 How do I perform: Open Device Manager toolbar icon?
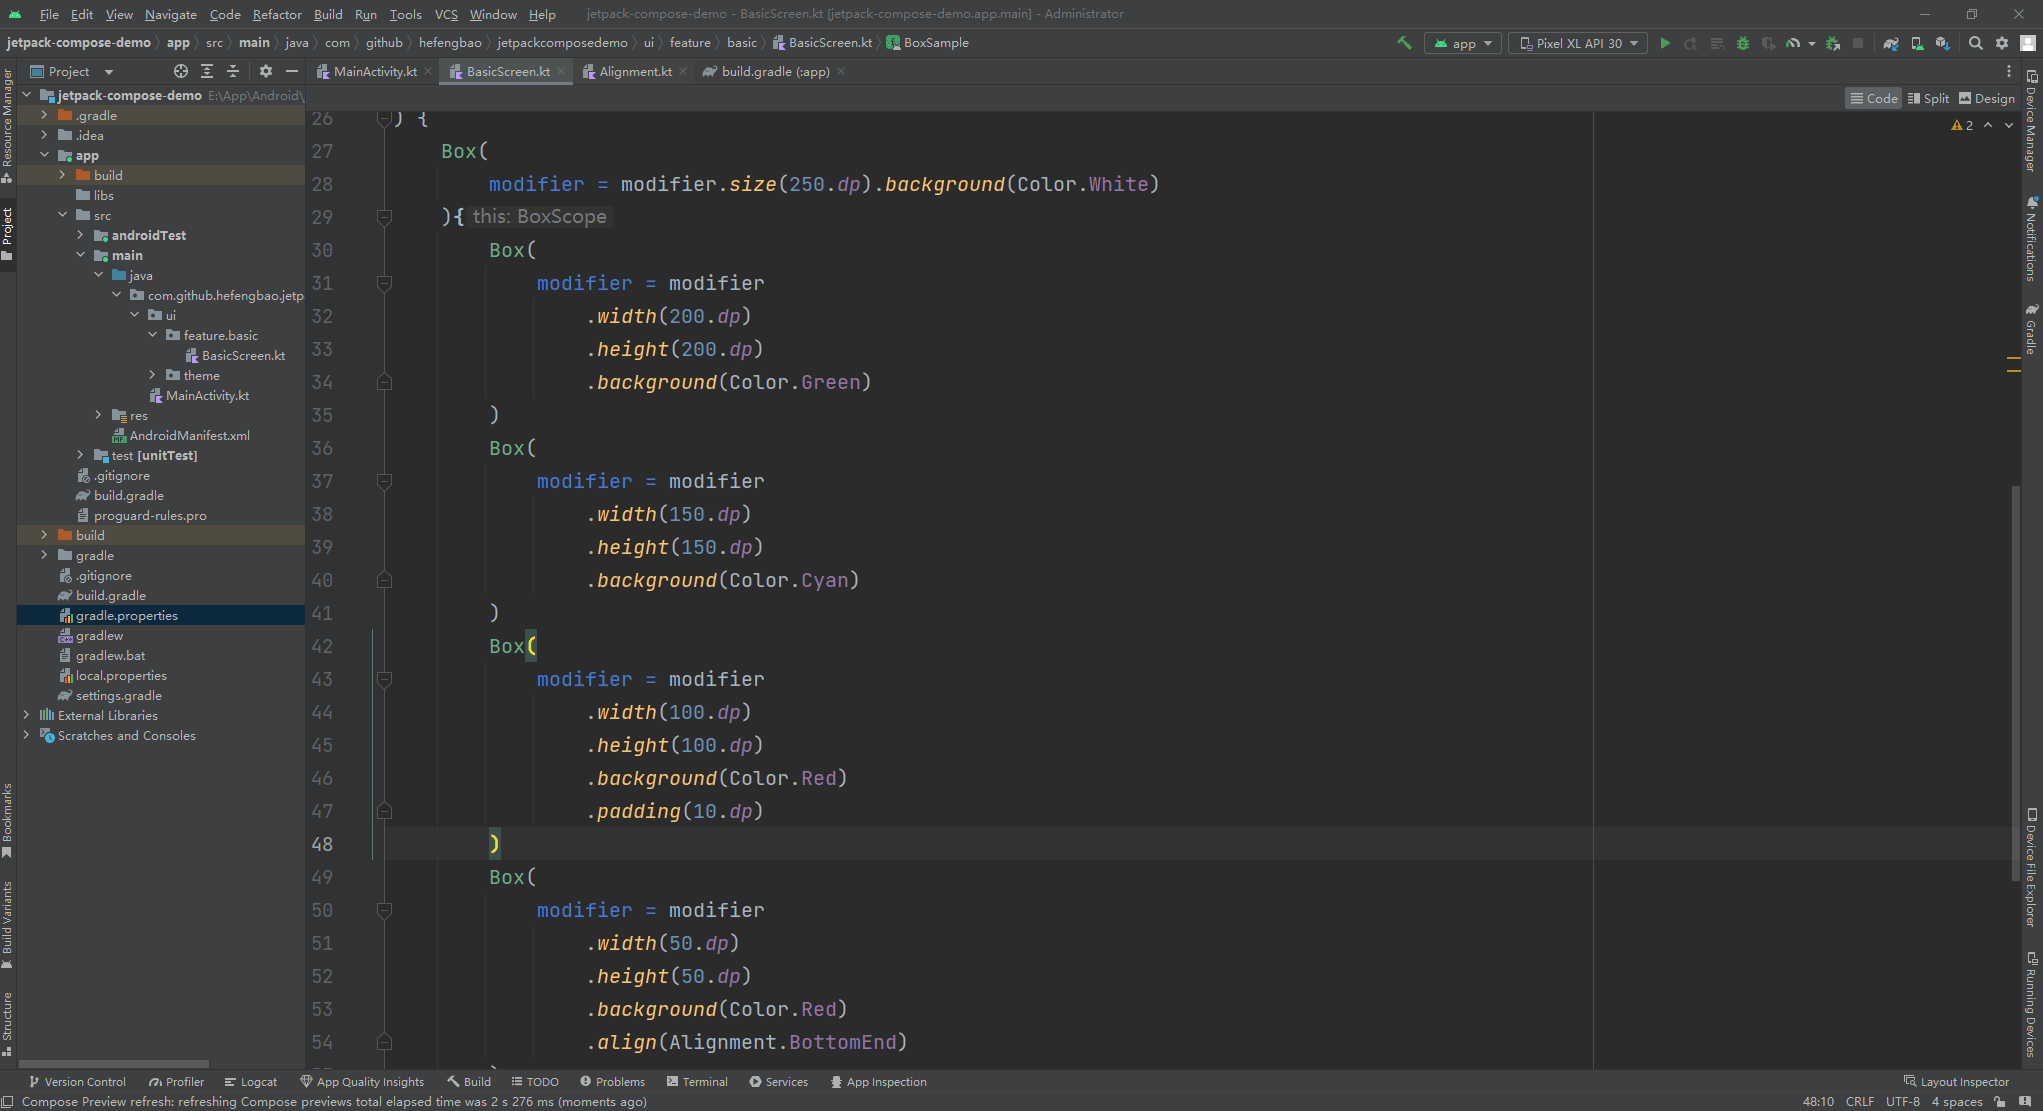pos(1917,43)
